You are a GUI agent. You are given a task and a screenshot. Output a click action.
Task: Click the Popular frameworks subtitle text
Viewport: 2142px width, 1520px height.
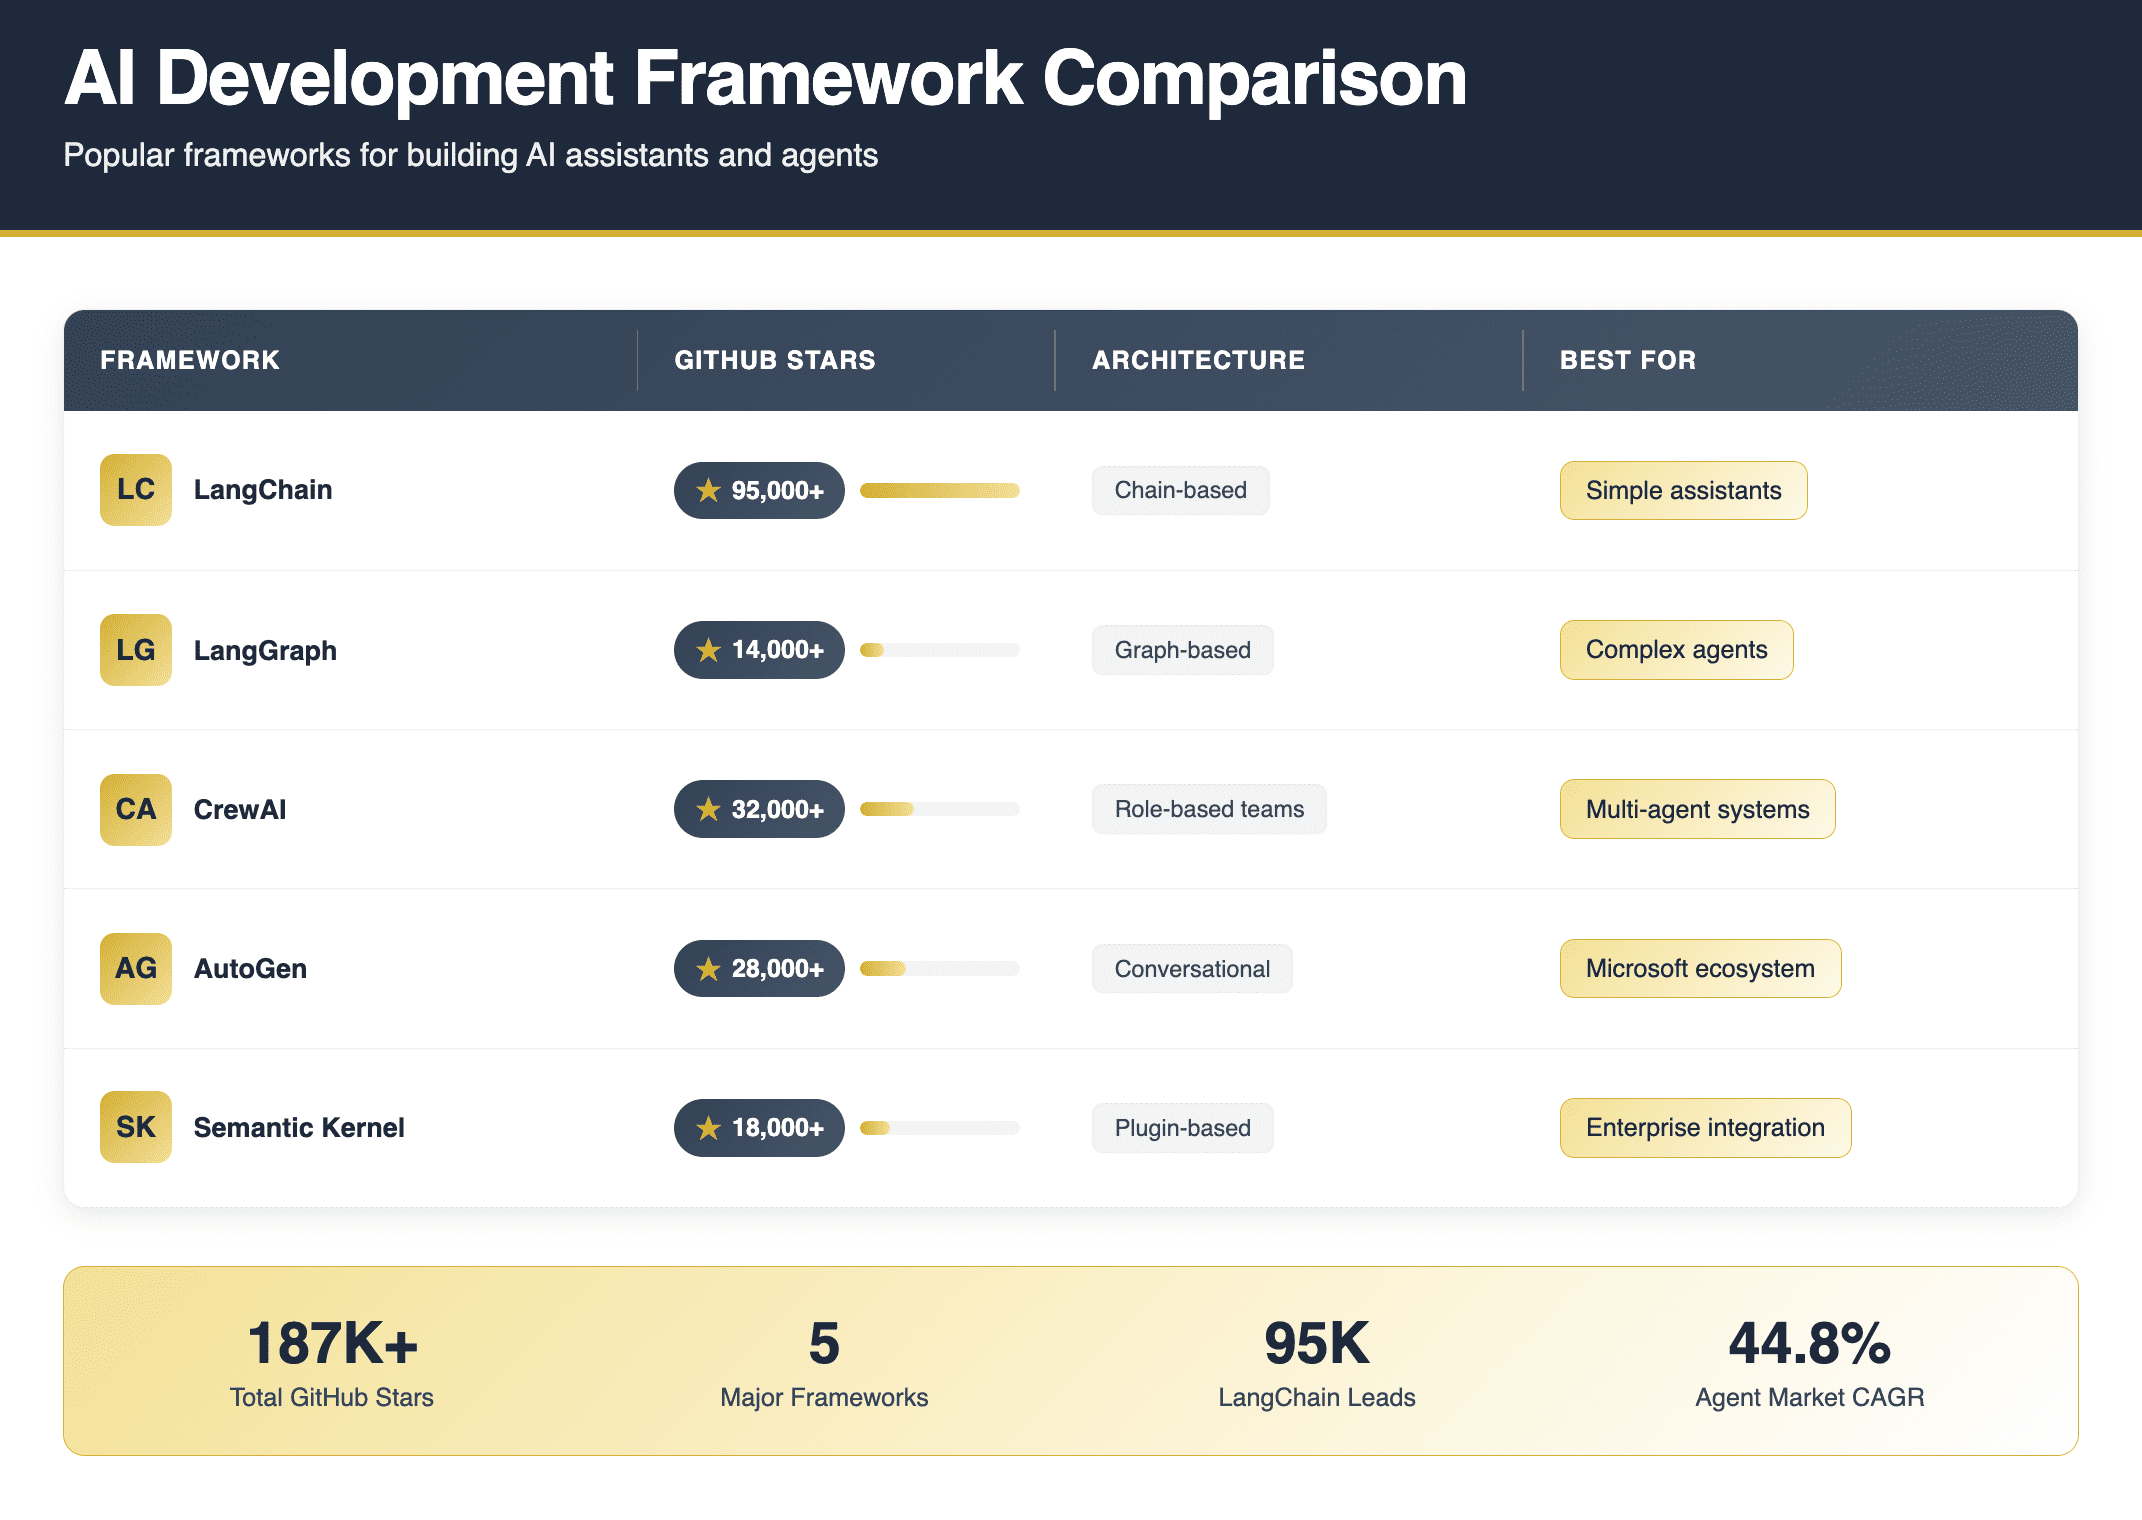point(471,156)
